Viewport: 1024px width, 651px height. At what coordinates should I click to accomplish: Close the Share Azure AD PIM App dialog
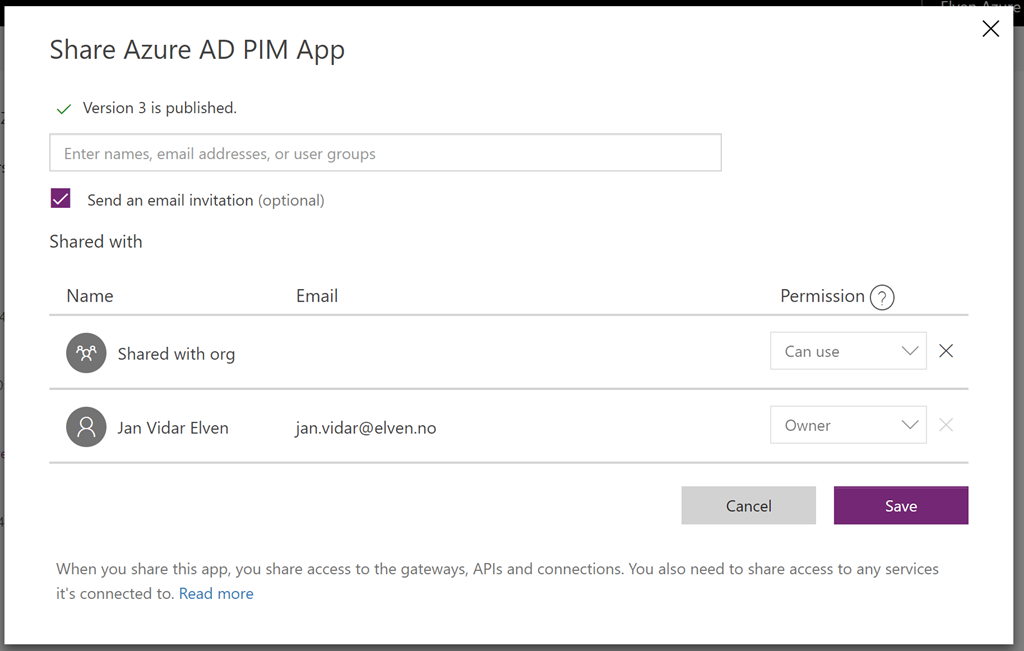click(990, 29)
